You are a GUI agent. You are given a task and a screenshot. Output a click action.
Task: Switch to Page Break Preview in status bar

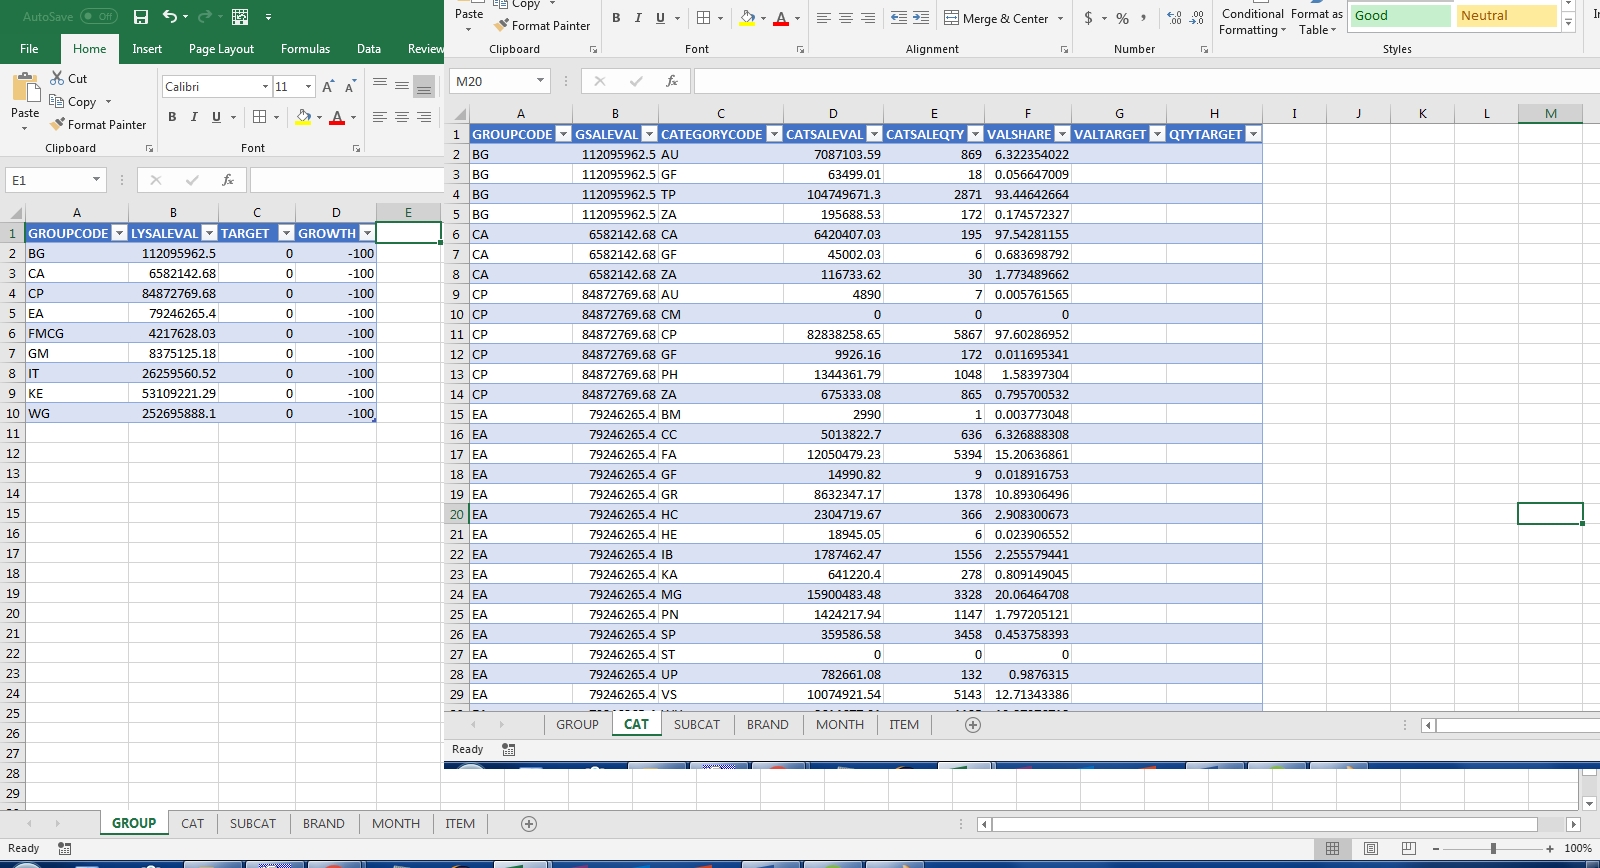coord(1409,848)
